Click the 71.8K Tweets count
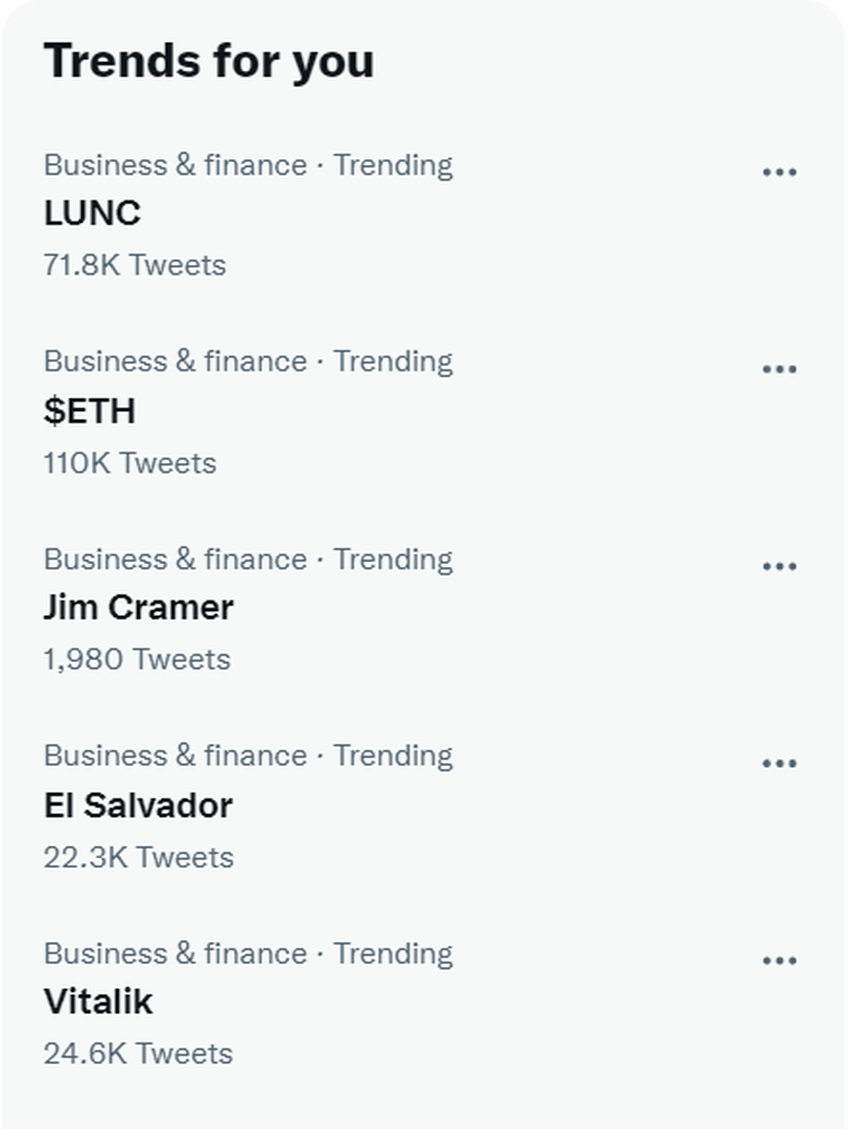Image resolution: width=850 pixels, height=1129 pixels. click(x=134, y=265)
